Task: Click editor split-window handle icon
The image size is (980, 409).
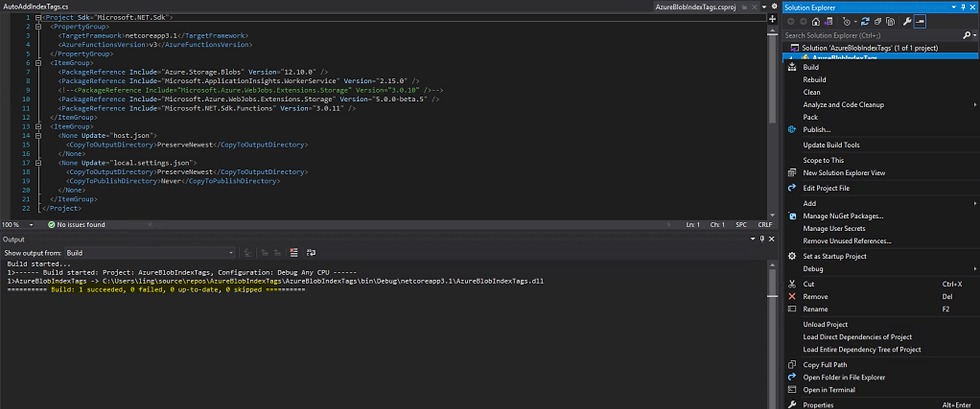Action: pos(772,18)
